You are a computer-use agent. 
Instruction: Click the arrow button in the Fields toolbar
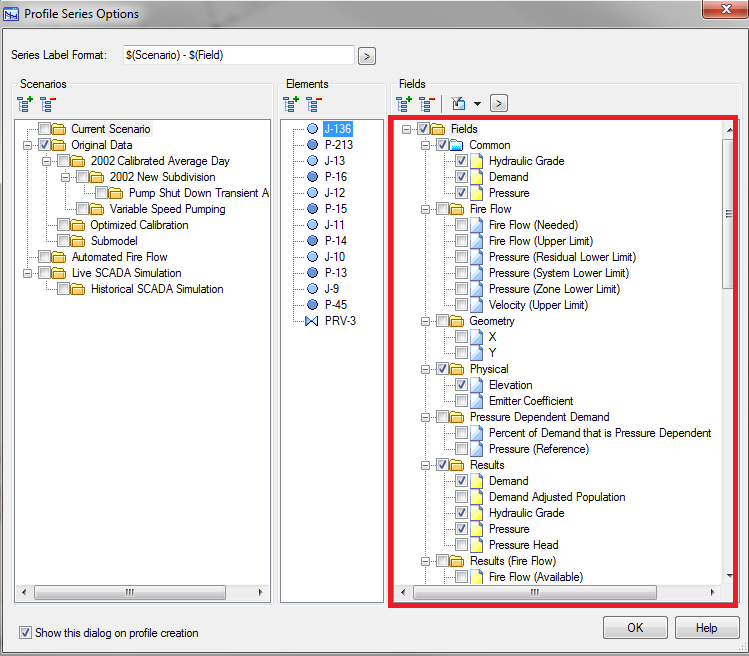click(x=499, y=103)
